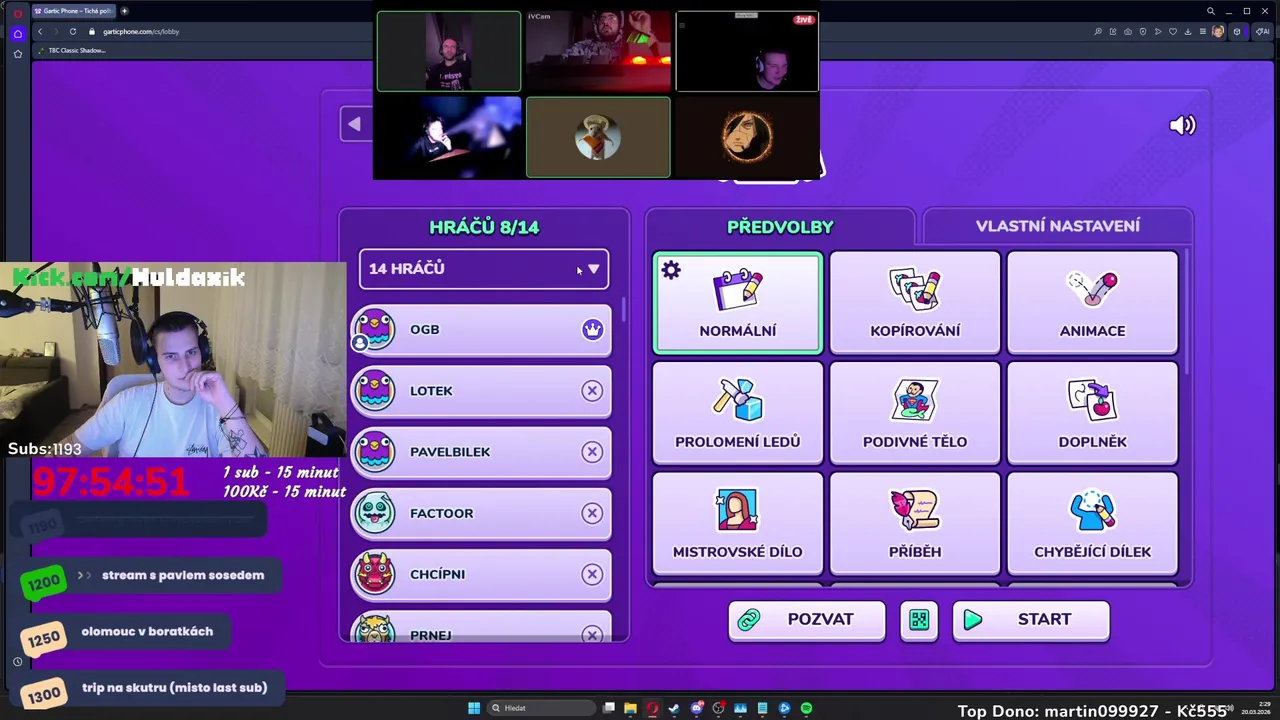Click the crown icon next to OGB
The height and width of the screenshot is (720, 1280).
592,329
